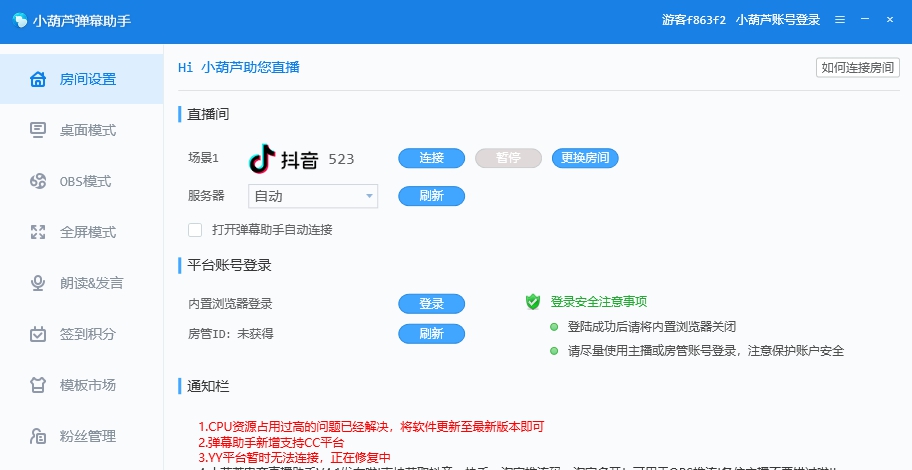Viewport: 912px width, 470px height.
Task: Click notice 3.YY平台暂时无法连接
Action: (294, 457)
